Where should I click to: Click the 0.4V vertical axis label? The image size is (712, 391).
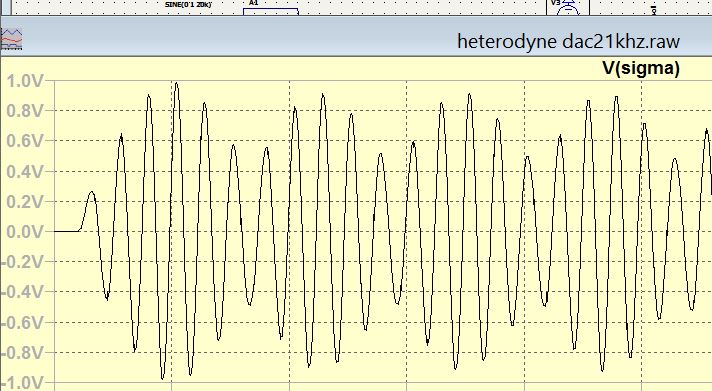[25, 172]
